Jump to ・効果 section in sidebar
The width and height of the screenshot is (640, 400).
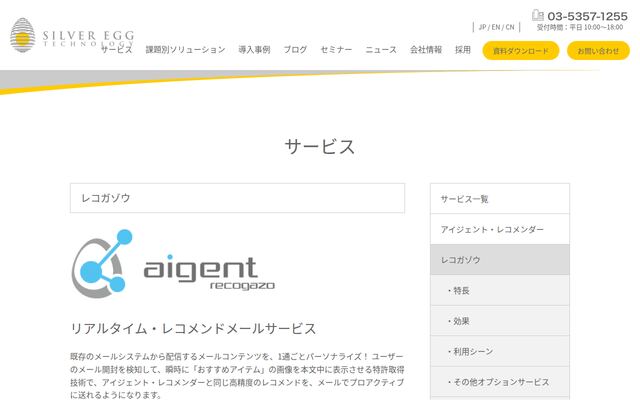click(x=500, y=321)
